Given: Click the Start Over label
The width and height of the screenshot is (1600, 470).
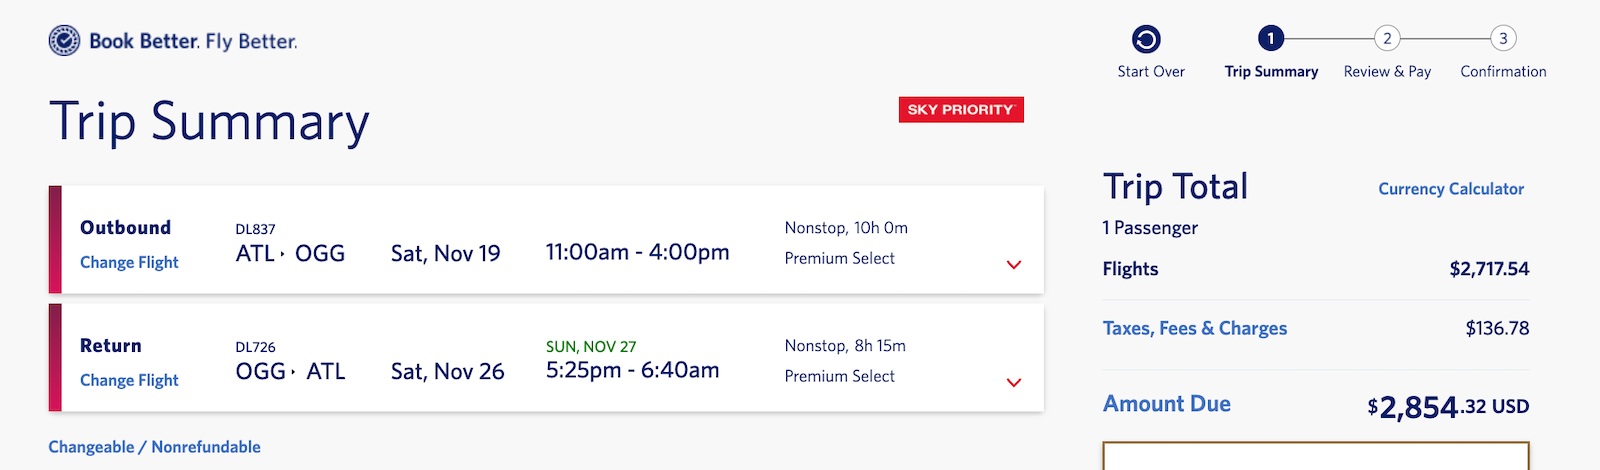Looking at the screenshot, I should pyautogui.click(x=1151, y=72).
